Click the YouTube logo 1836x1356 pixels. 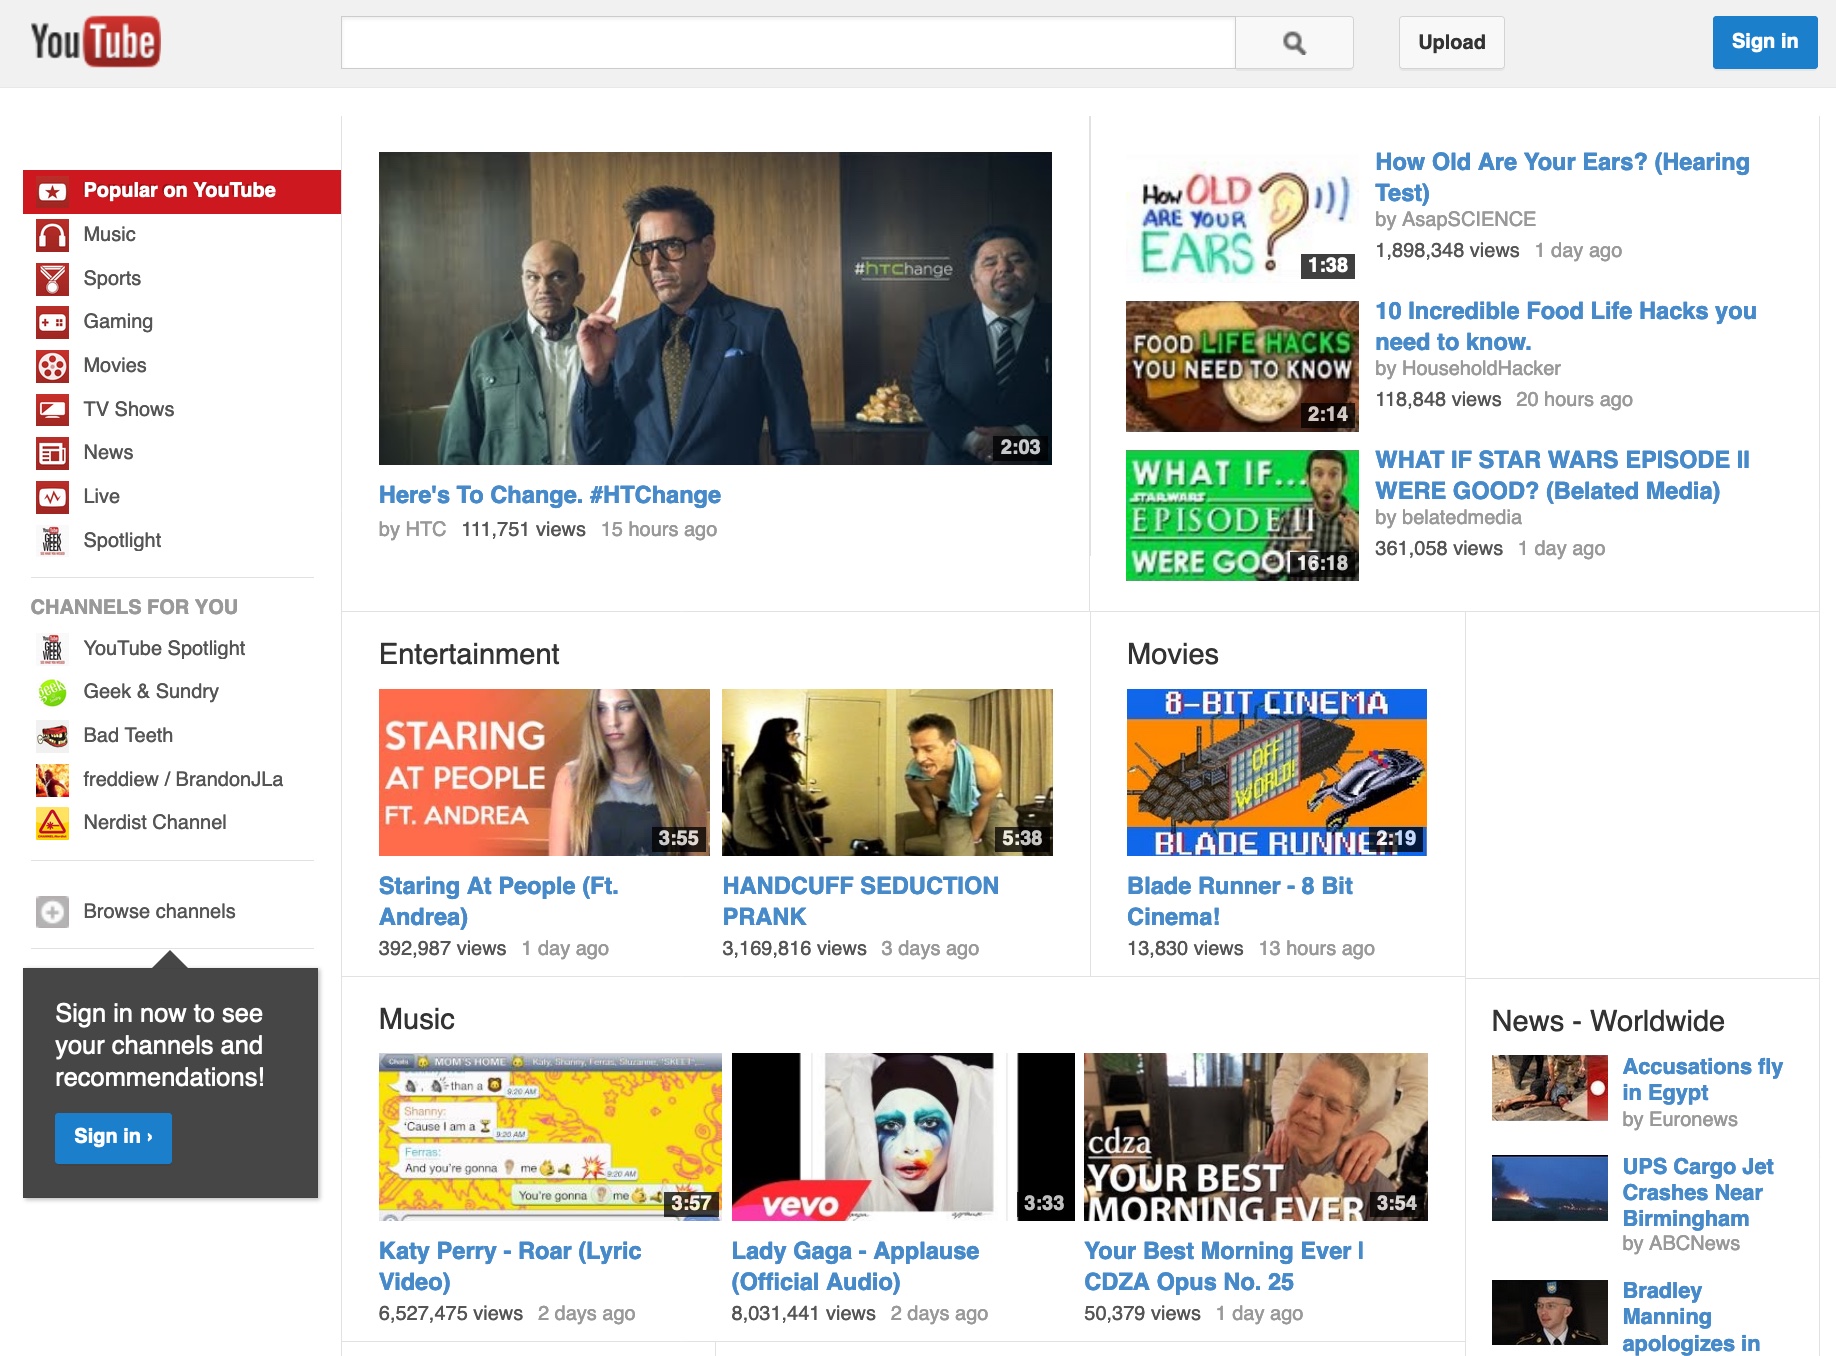point(95,42)
